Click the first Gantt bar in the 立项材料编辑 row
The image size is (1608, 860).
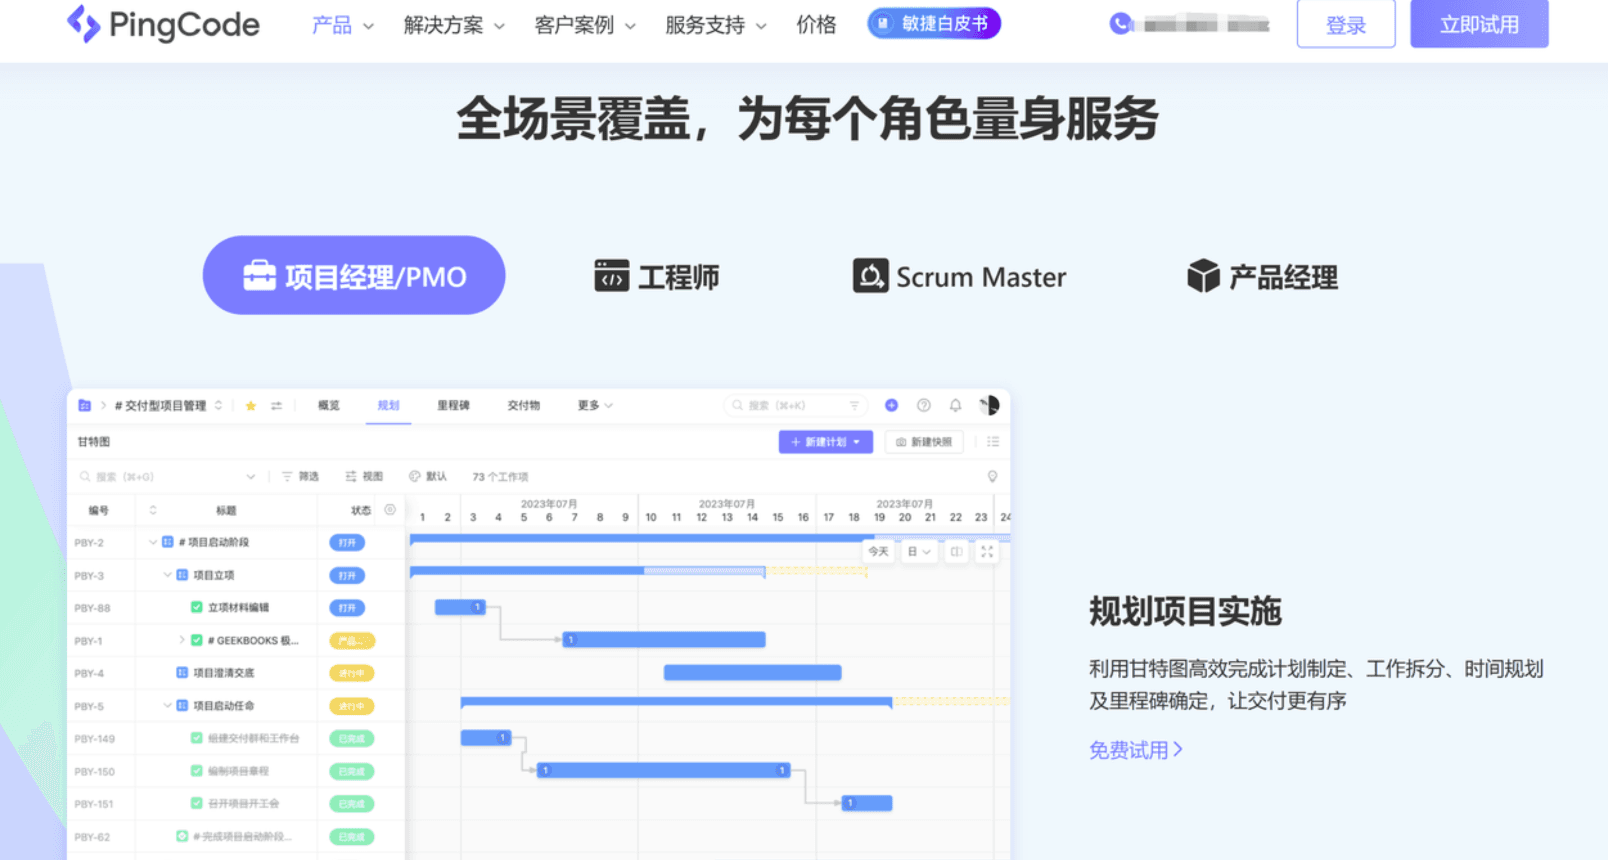click(460, 607)
